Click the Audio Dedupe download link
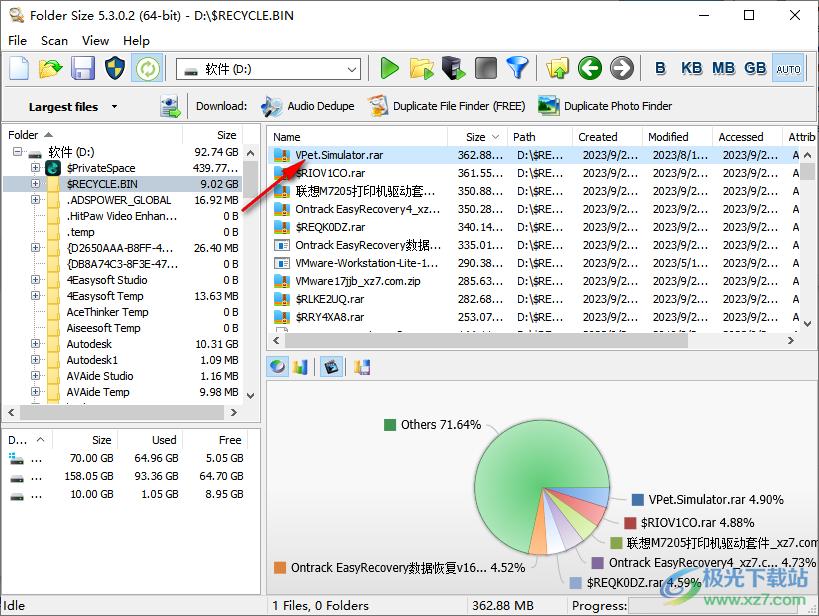This screenshot has width=819, height=616. click(x=308, y=106)
